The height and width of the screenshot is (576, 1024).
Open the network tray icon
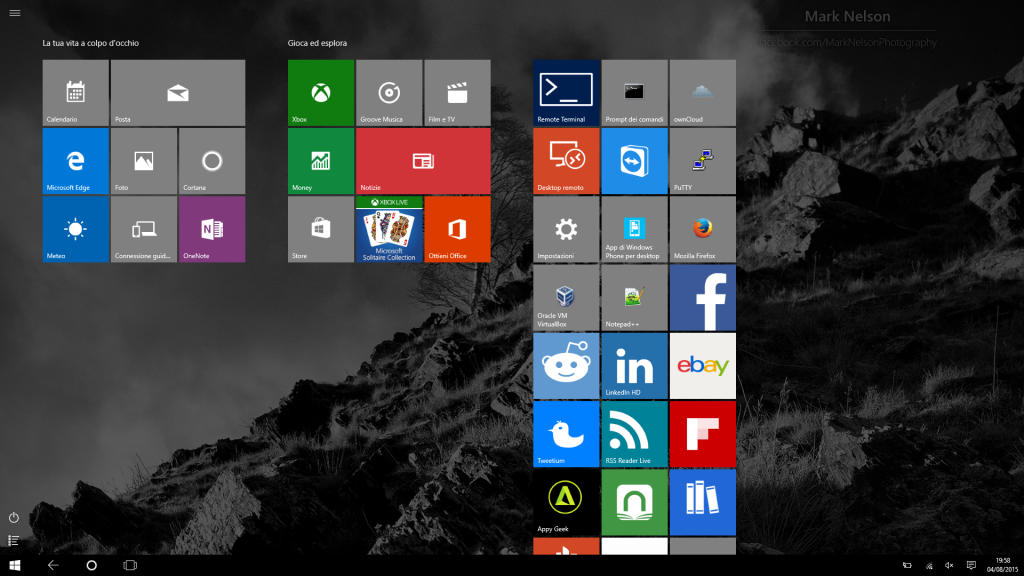click(929, 566)
